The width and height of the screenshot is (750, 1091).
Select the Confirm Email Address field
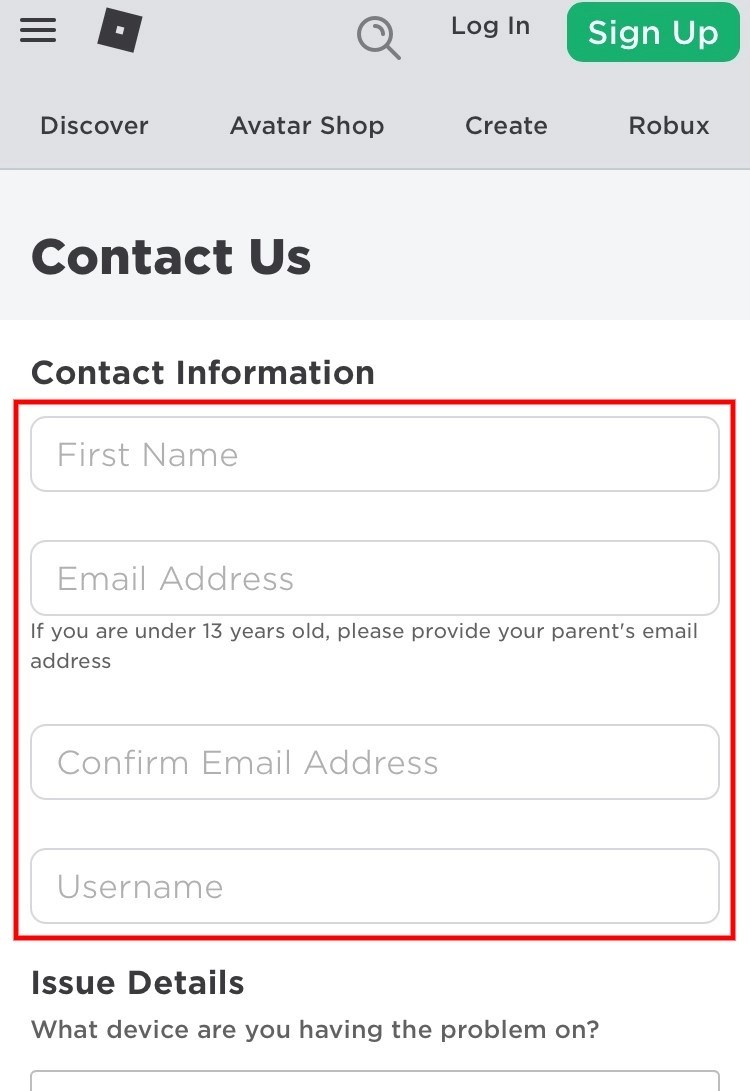click(x=375, y=762)
